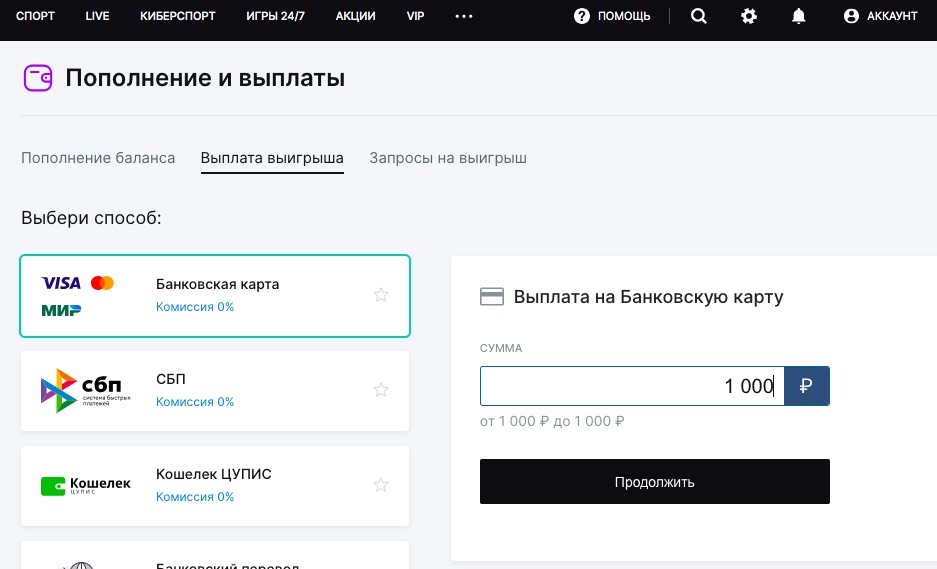937x569 pixels.
Task: Click Комиссия 0% under СБП
Action: [195, 402]
